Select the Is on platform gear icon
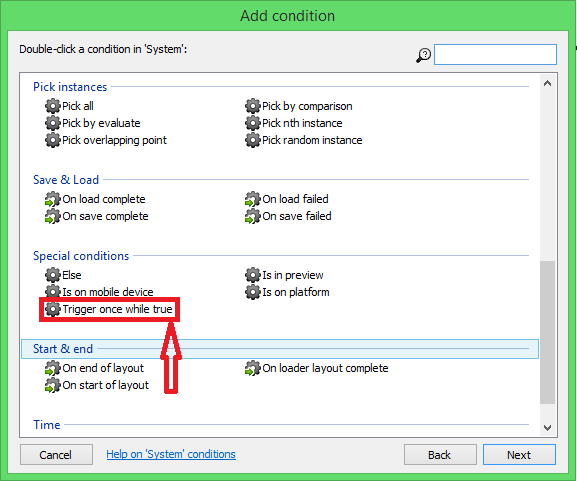 point(252,292)
